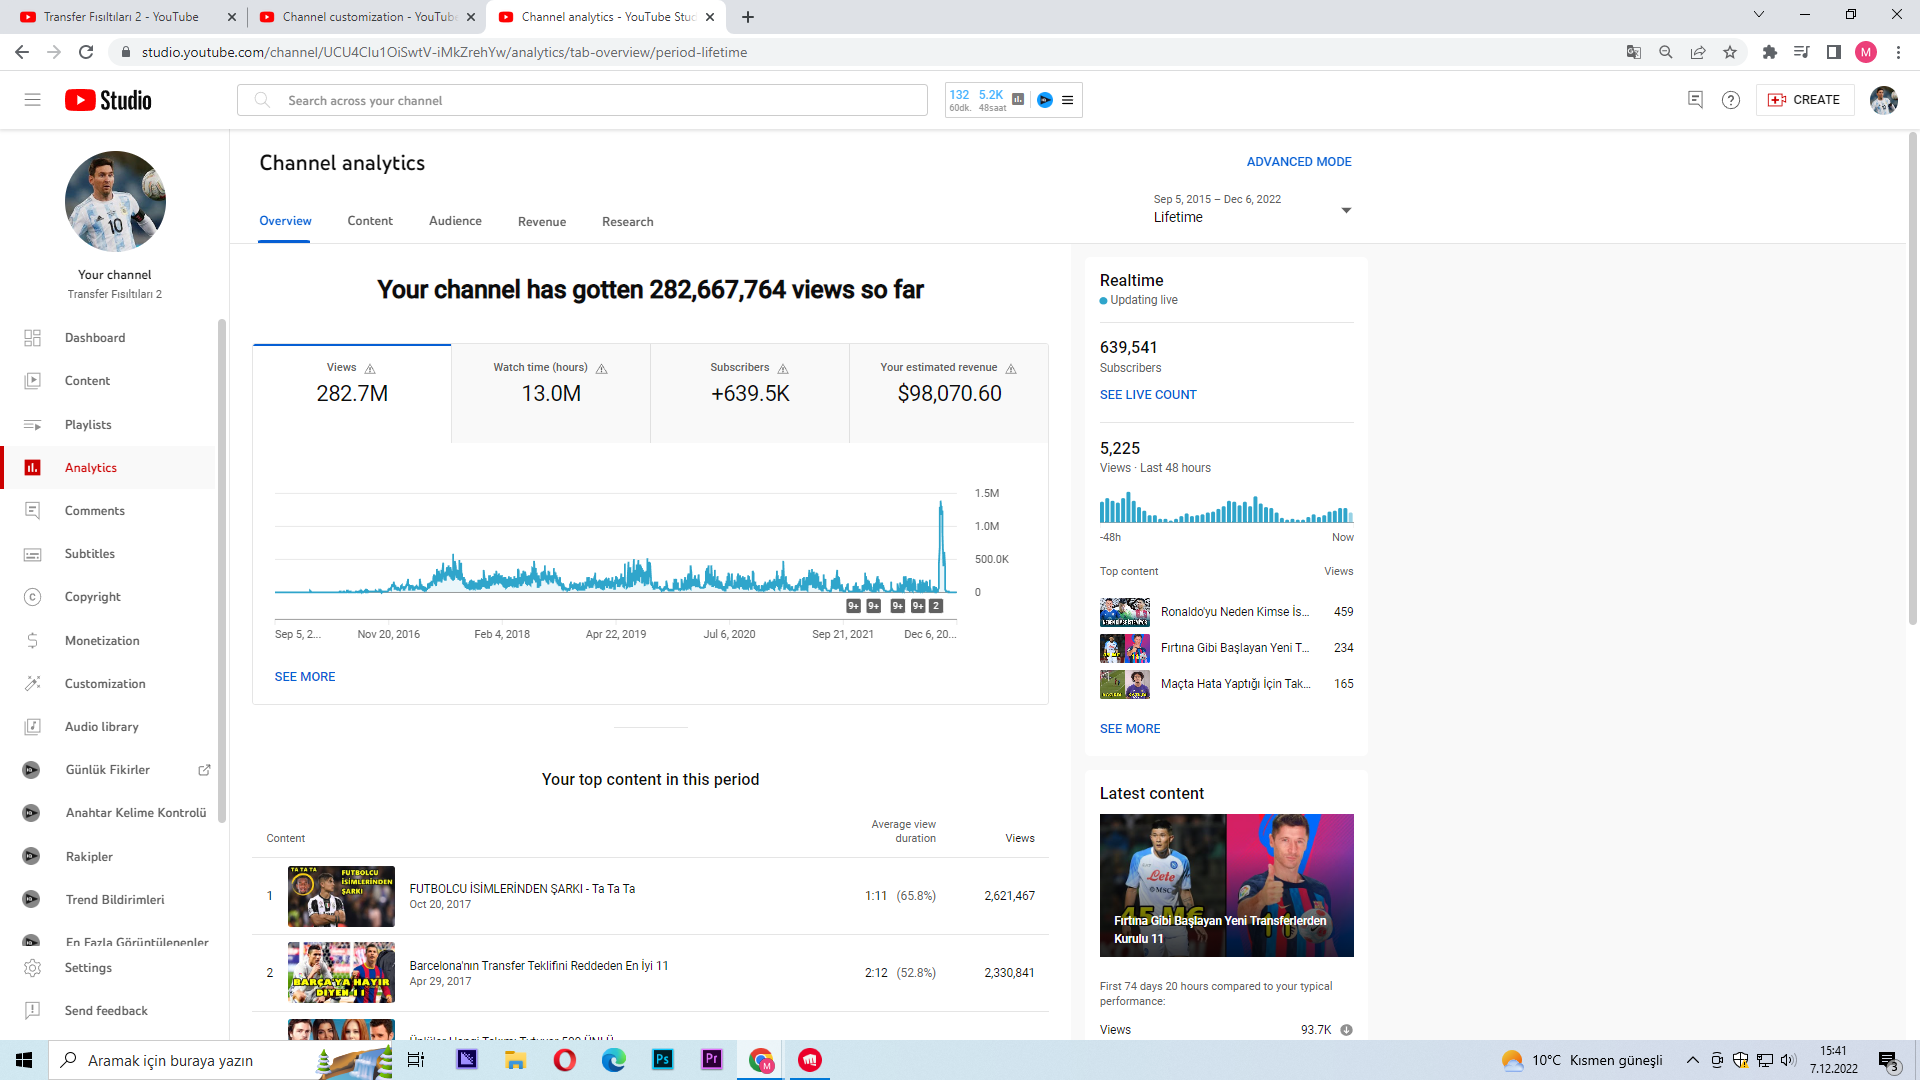1920x1080 pixels.
Task: Click the warning icon next to Views
Action: point(370,369)
